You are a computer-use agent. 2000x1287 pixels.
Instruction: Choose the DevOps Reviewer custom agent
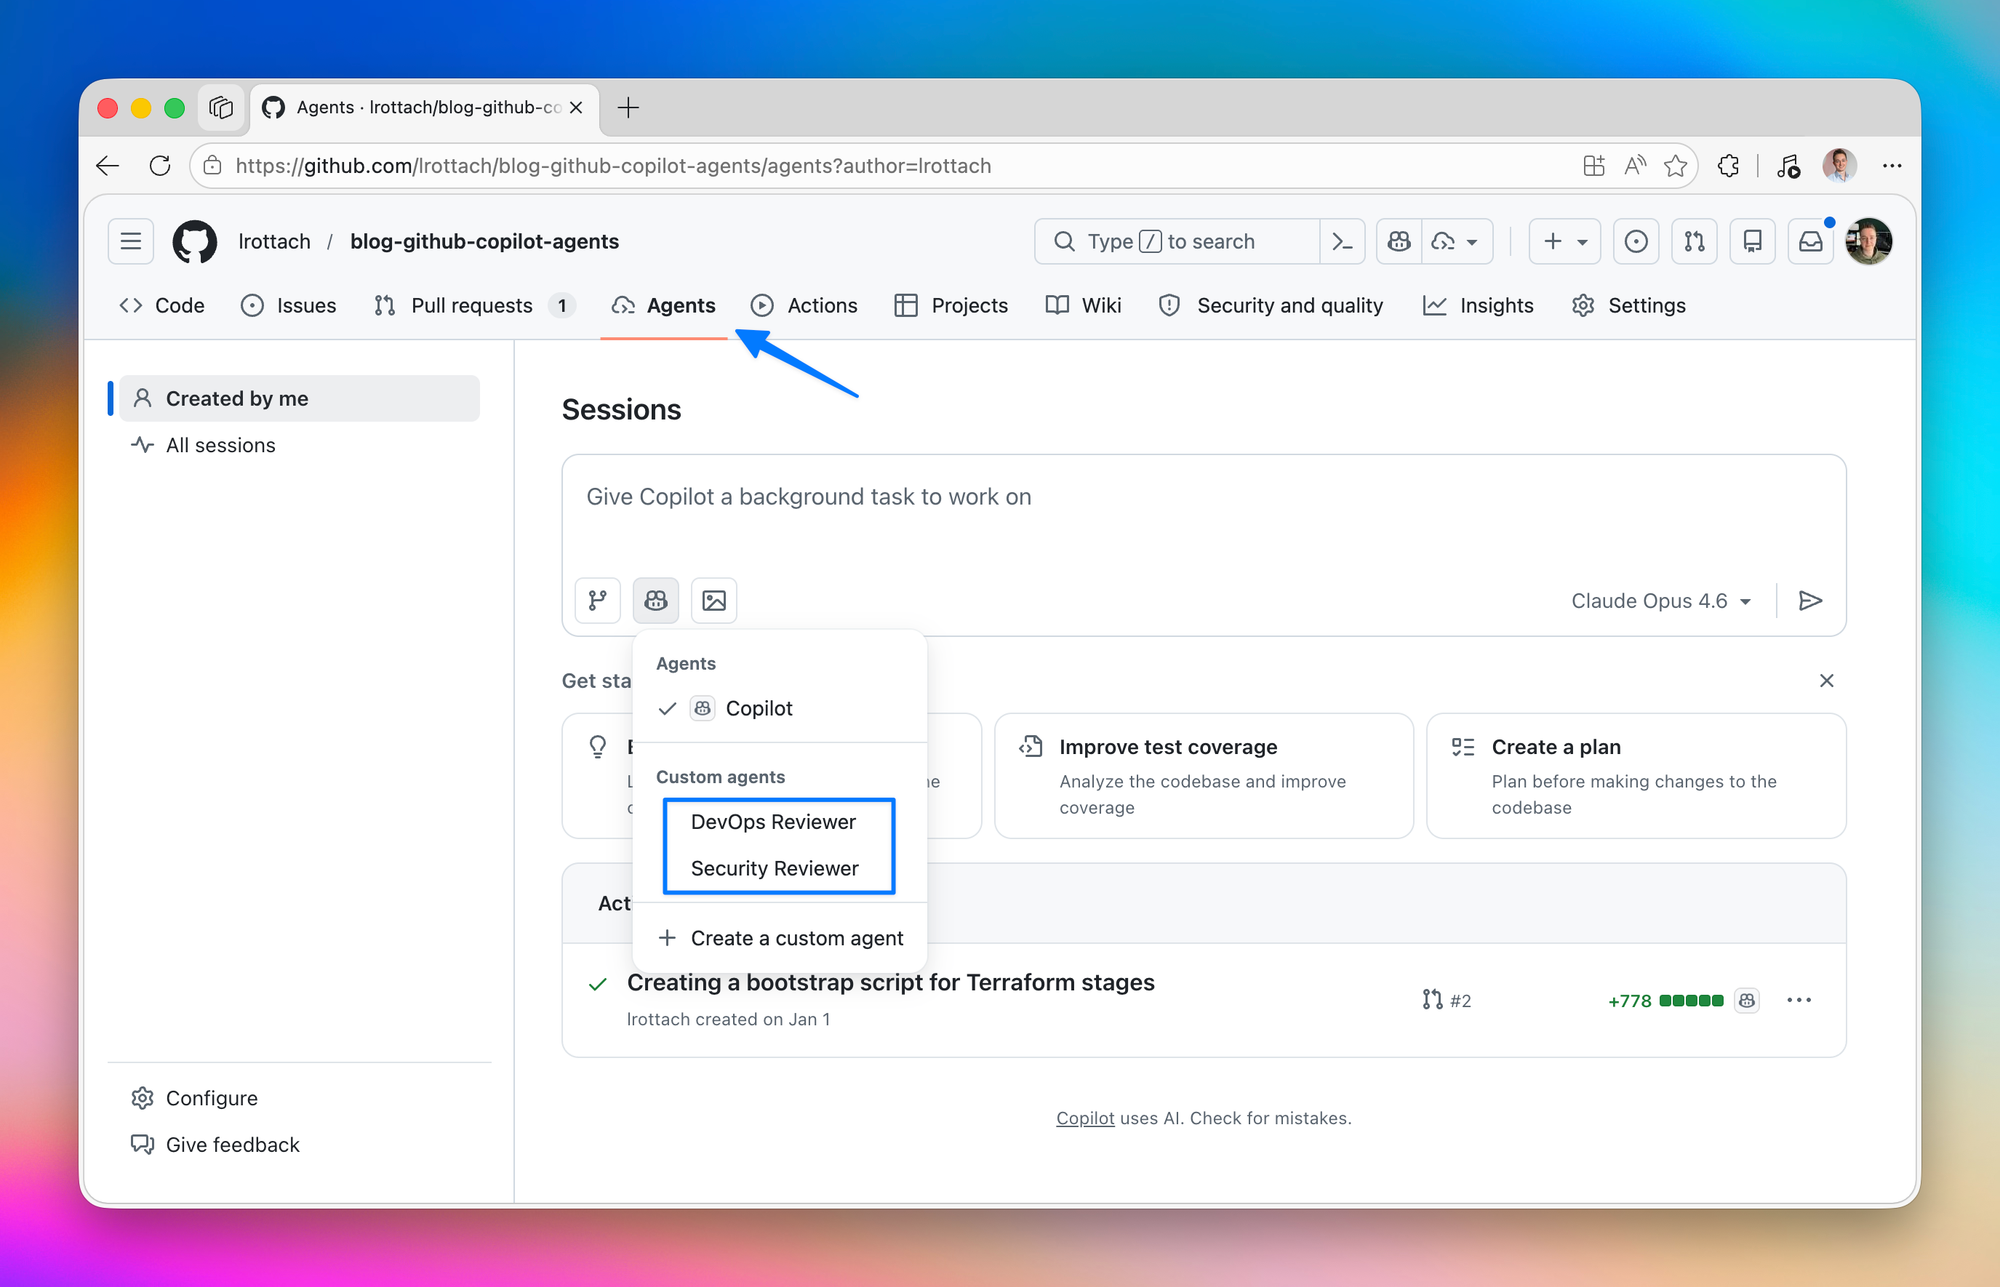coord(773,822)
